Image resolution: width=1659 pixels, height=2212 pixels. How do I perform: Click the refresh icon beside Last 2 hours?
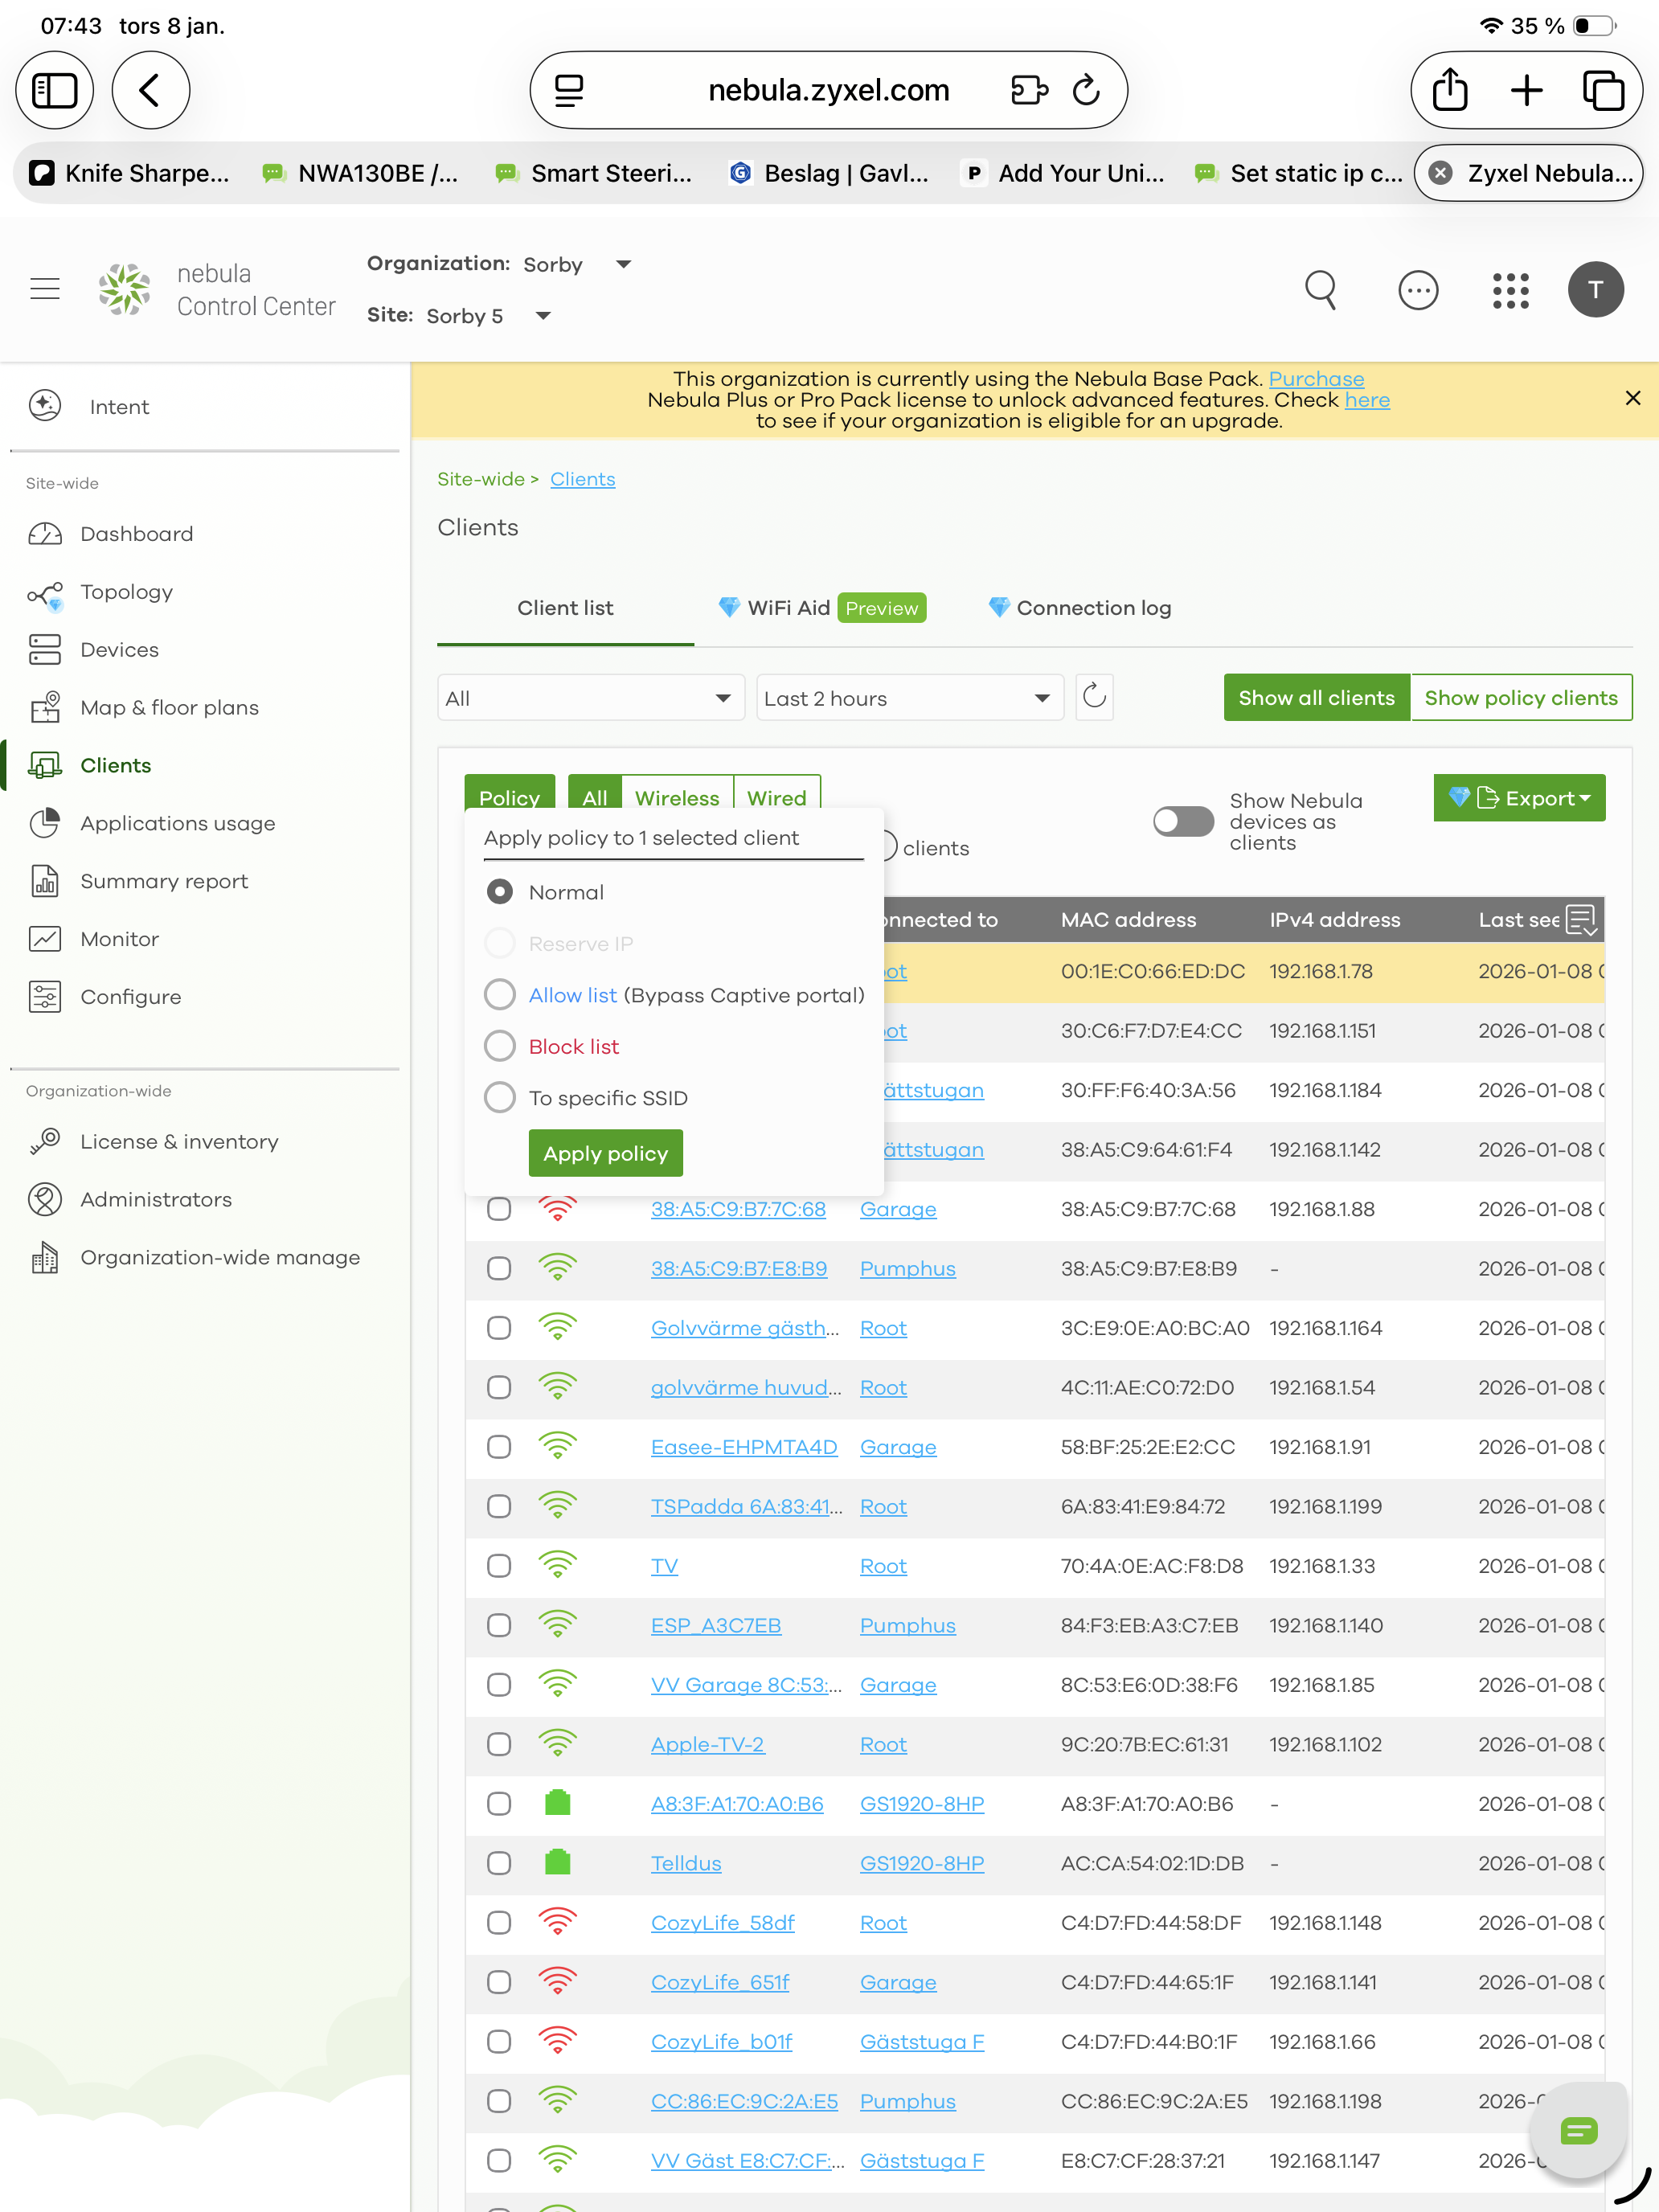1094,697
